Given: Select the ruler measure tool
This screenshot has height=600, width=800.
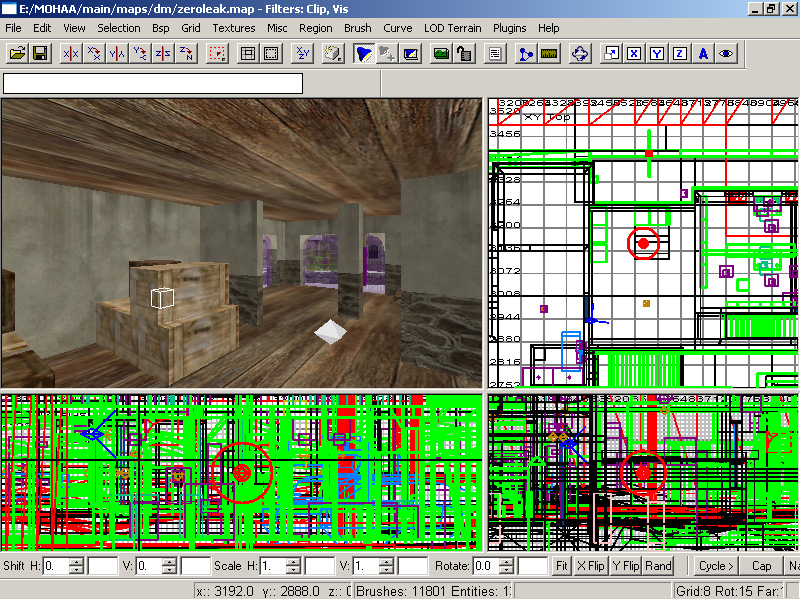Looking at the screenshot, I should 549,53.
